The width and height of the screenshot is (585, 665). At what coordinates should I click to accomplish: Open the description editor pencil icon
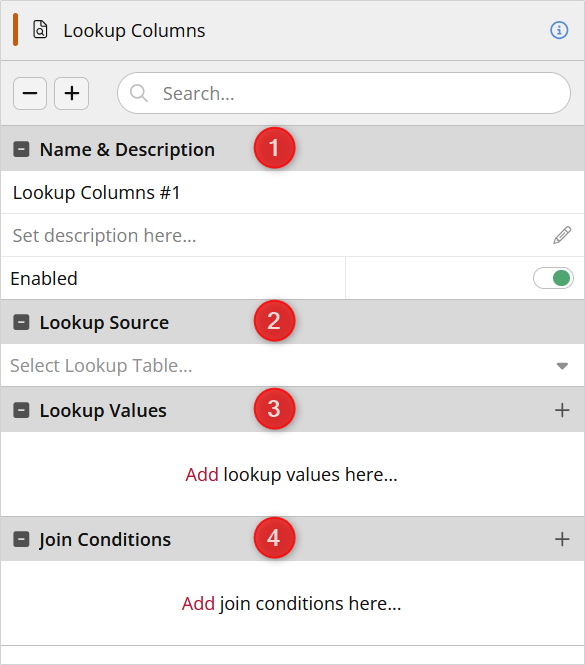coord(562,235)
